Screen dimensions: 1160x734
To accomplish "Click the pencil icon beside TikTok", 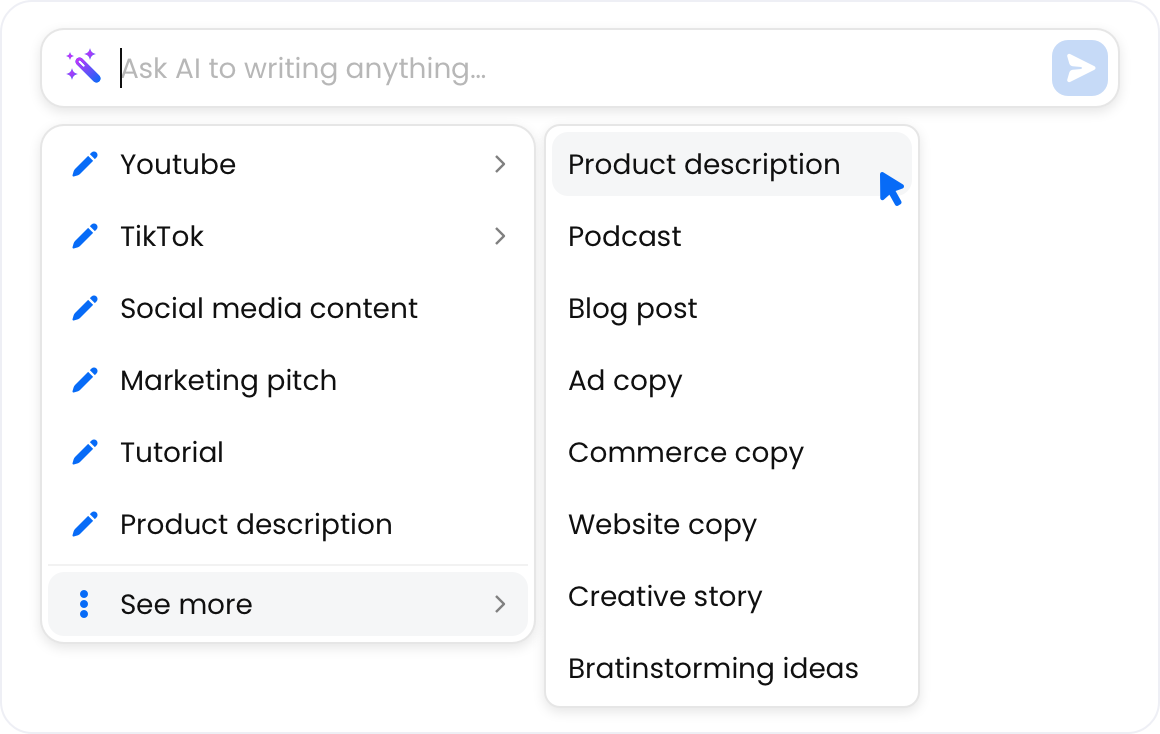I will pos(85,236).
